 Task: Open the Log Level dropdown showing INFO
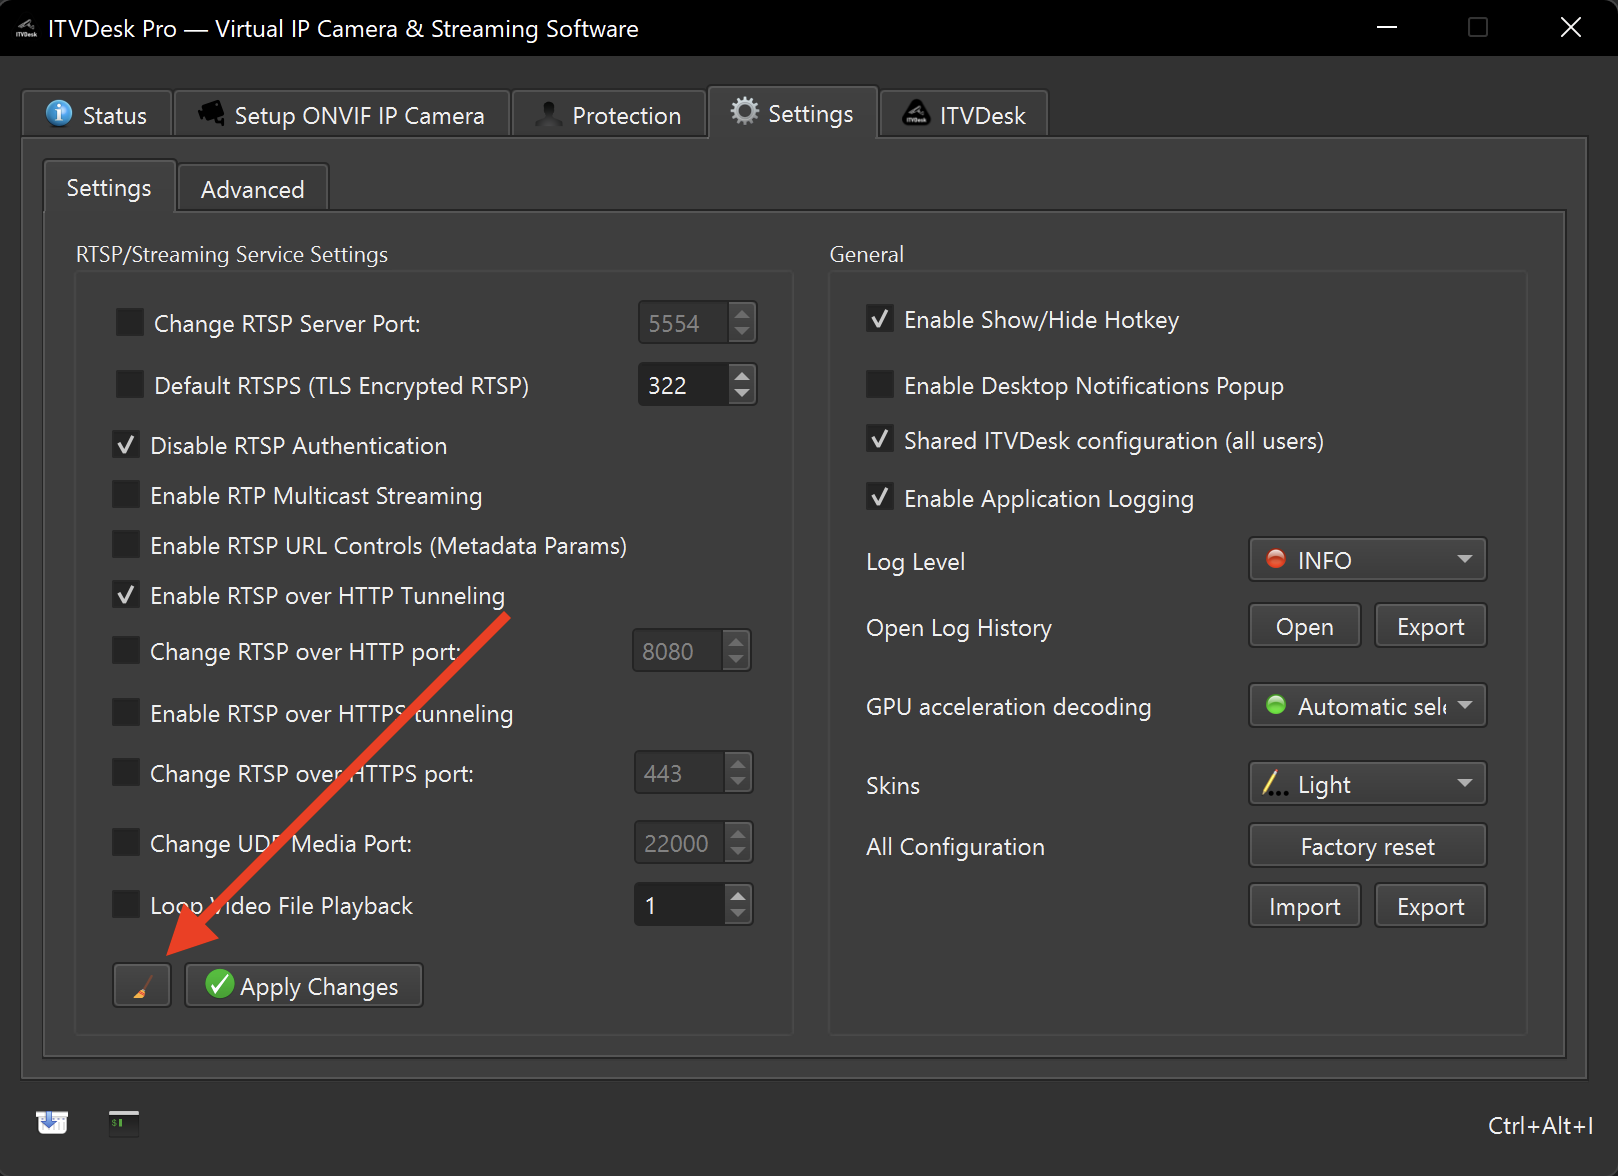coord(1367,560)
